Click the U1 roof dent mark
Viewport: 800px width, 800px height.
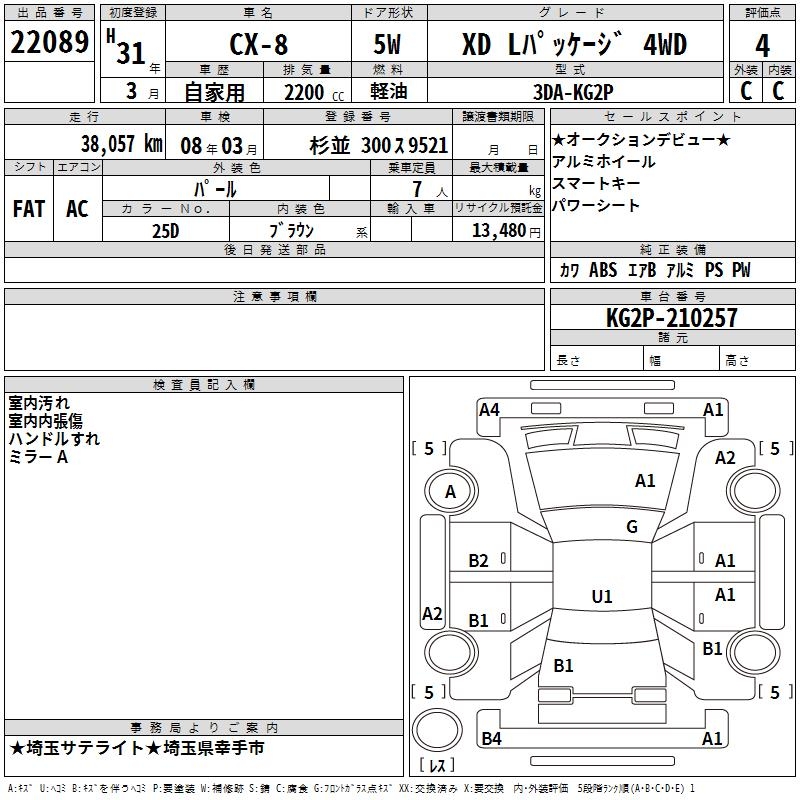pos(602,596)
